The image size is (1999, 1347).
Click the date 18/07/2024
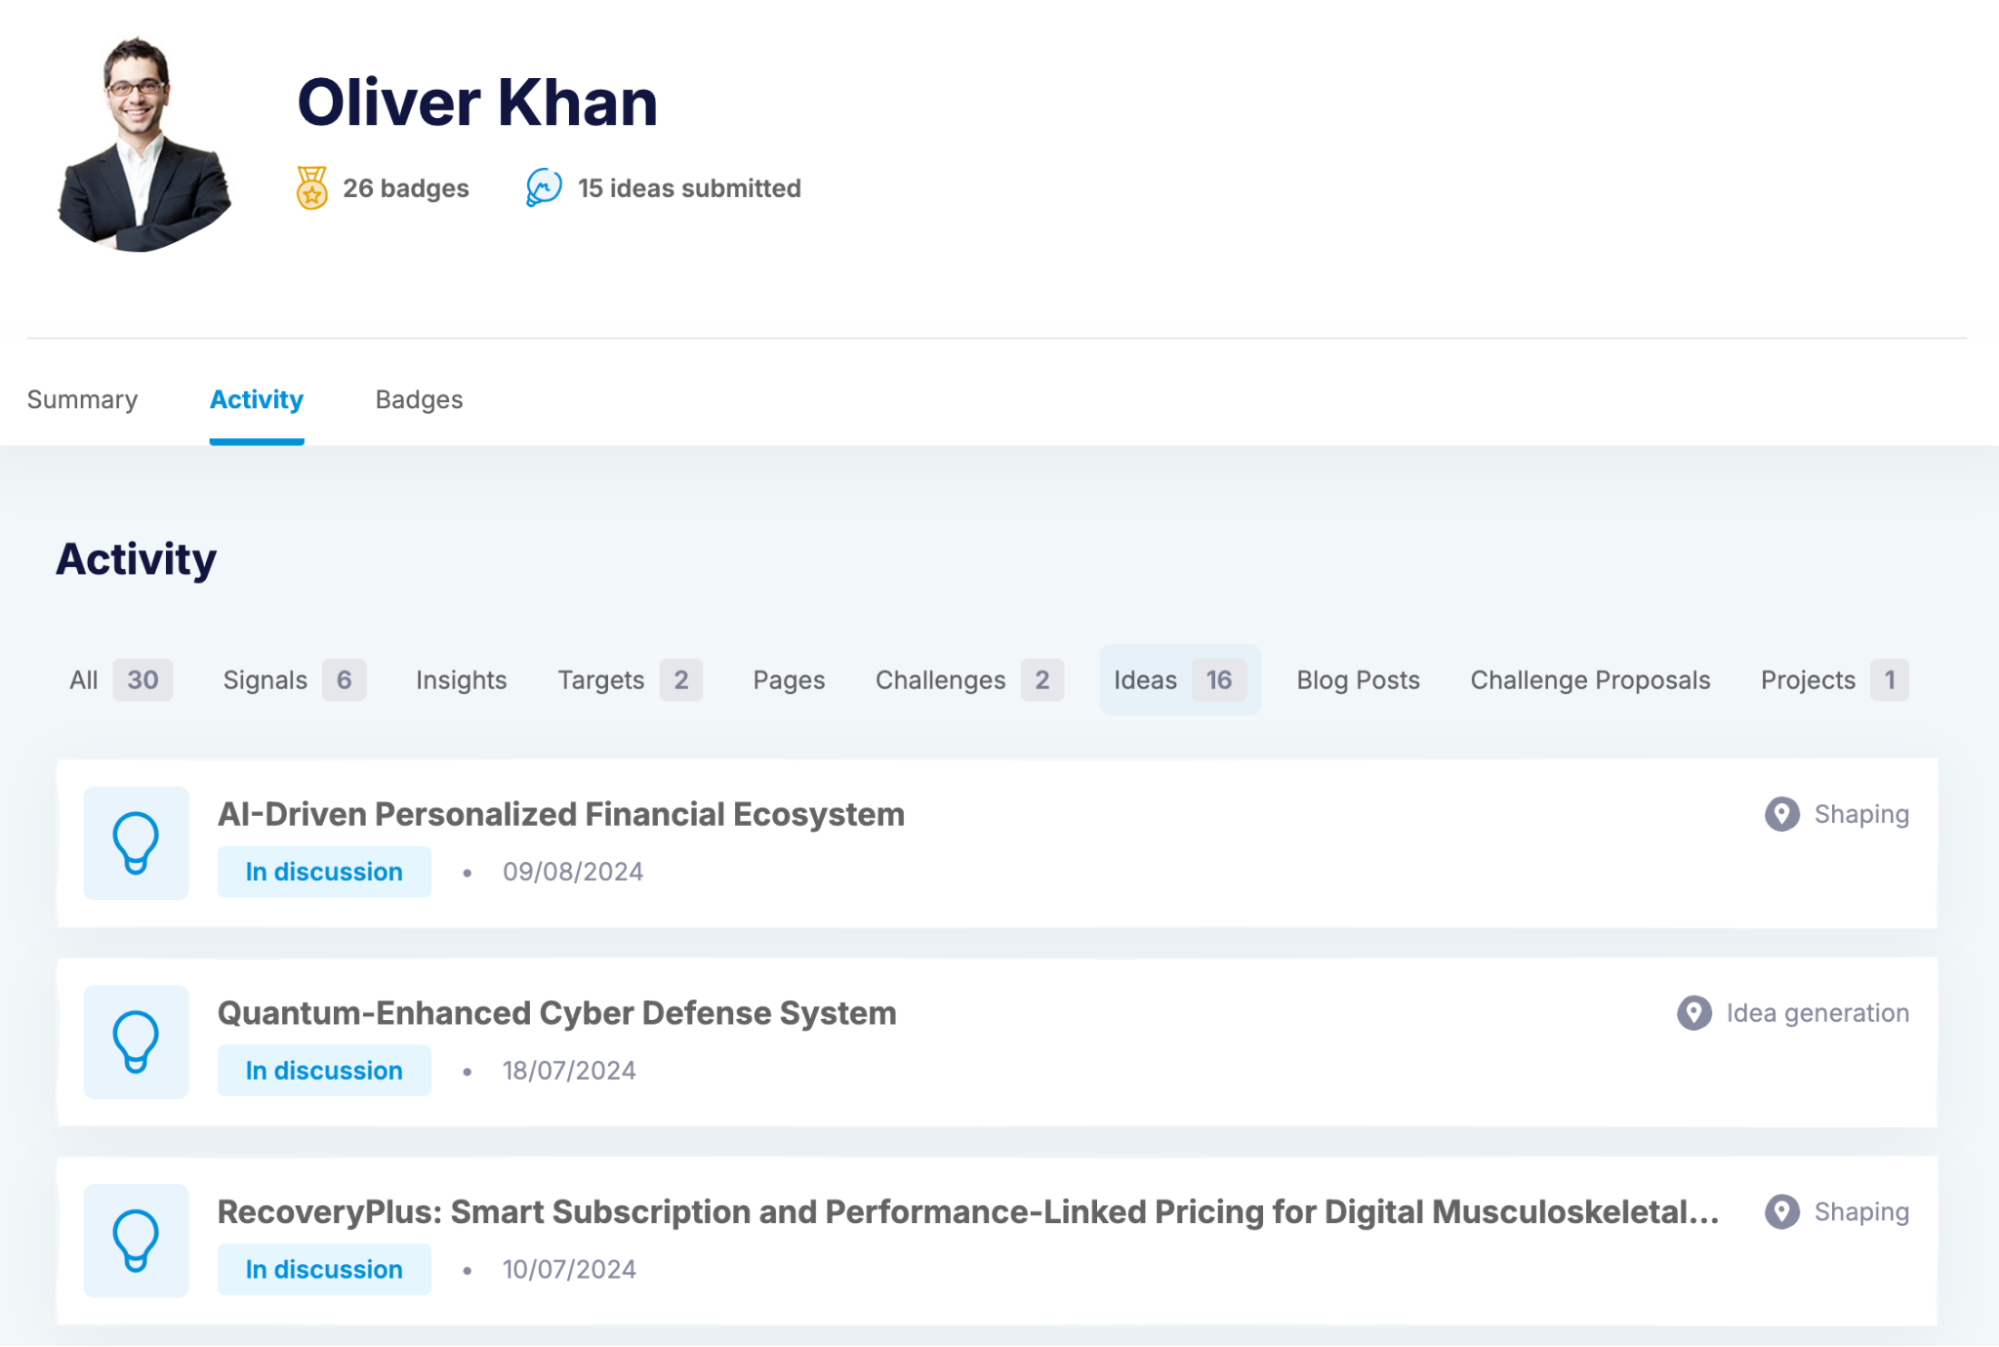[x=569, y=1071]
